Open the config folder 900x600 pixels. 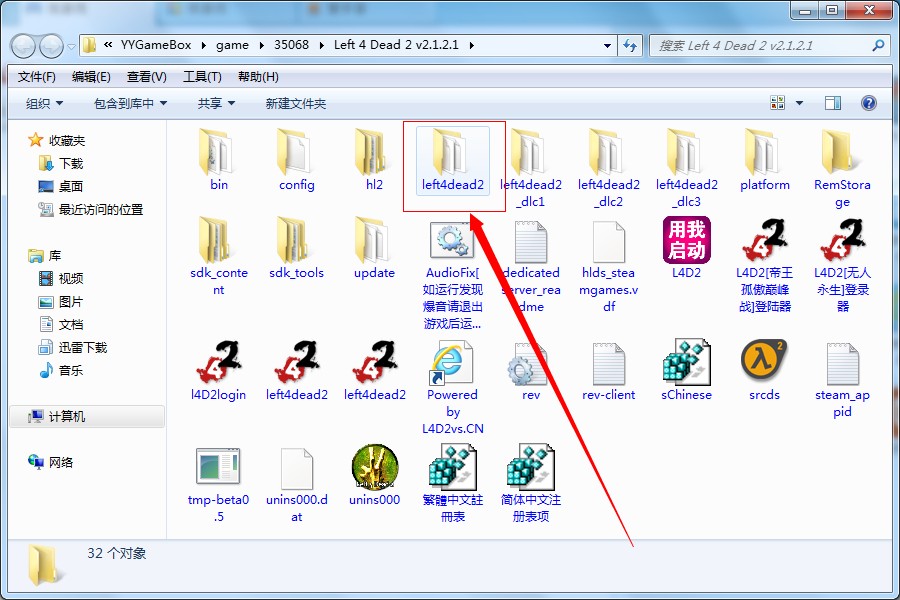[x=296, y=160]
